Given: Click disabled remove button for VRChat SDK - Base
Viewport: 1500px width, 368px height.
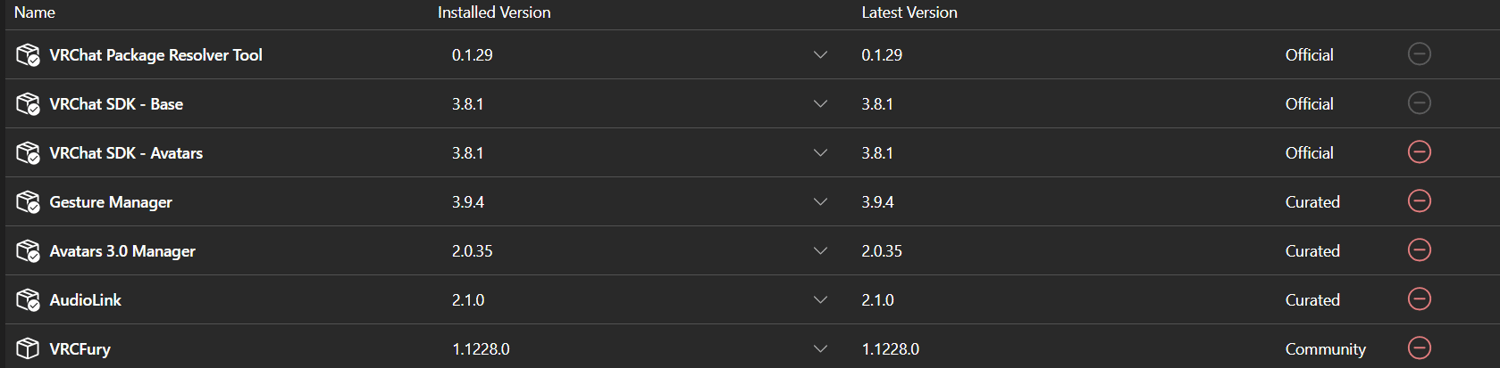Looking at the screenshot, I should click(1419, 103).
